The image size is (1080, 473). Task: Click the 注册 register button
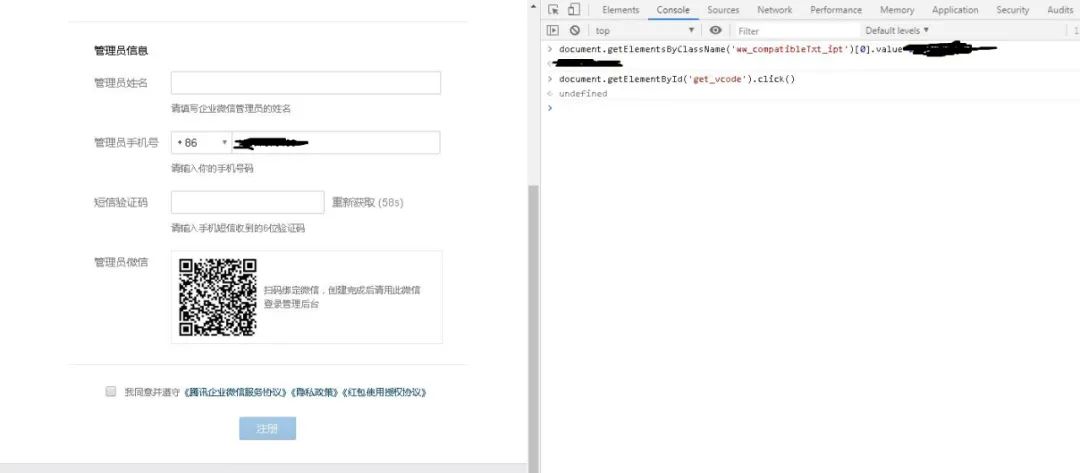click(267, 428)
